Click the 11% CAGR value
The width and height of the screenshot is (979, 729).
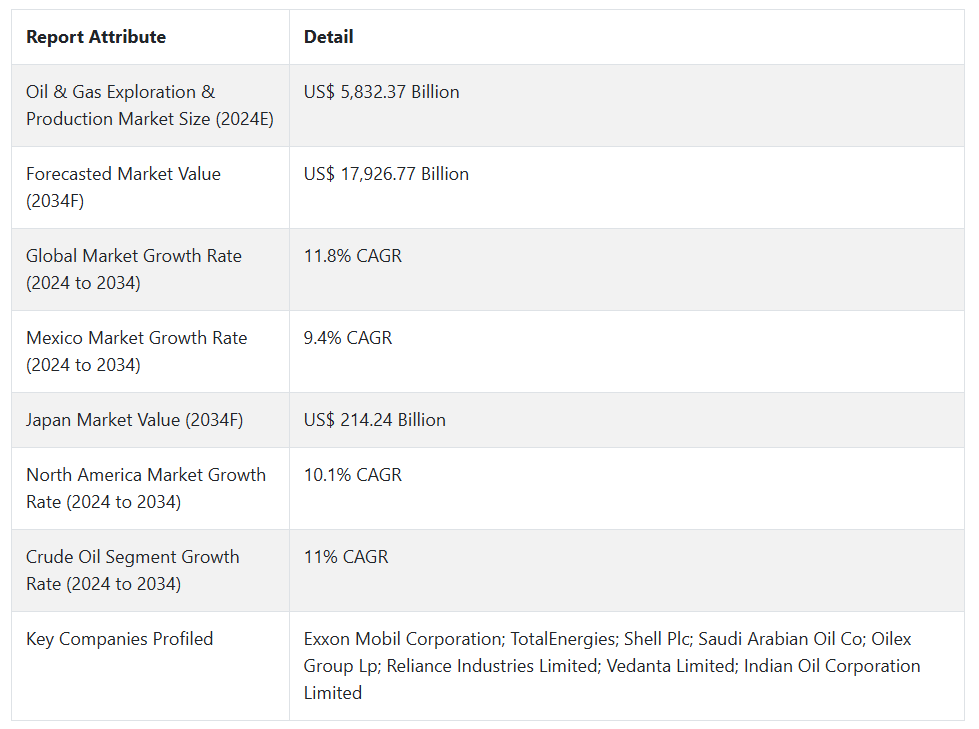346,557
